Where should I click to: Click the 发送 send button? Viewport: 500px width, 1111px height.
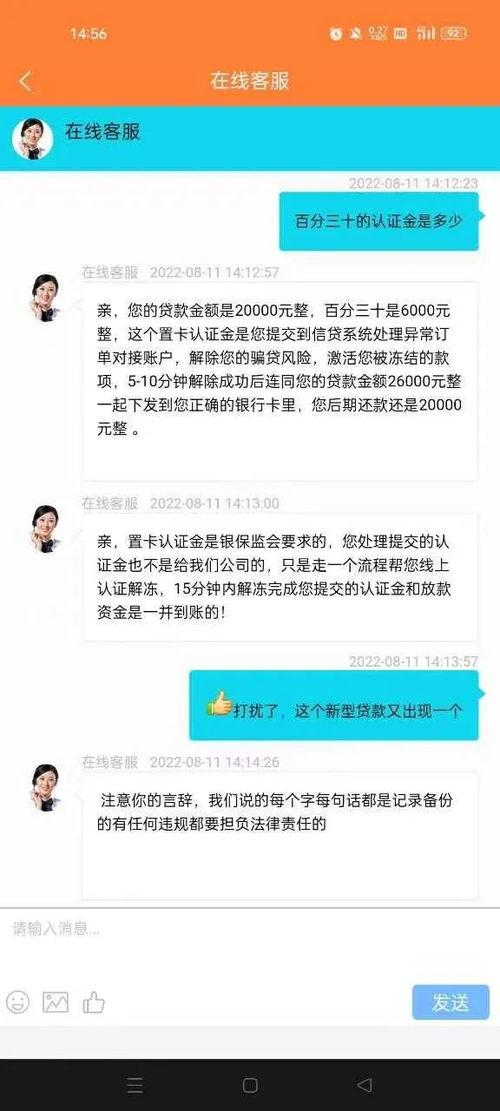[450, 1002]
